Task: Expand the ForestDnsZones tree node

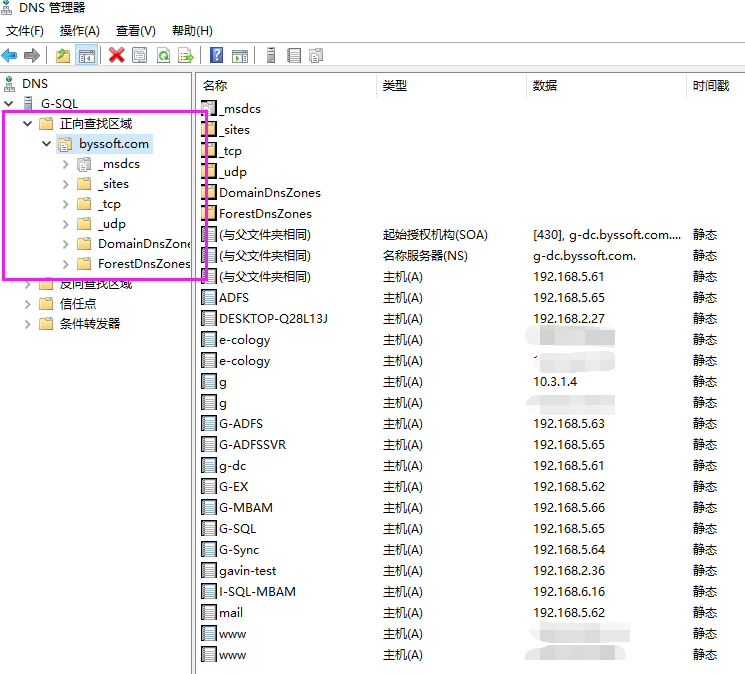Action: [66, 264]
